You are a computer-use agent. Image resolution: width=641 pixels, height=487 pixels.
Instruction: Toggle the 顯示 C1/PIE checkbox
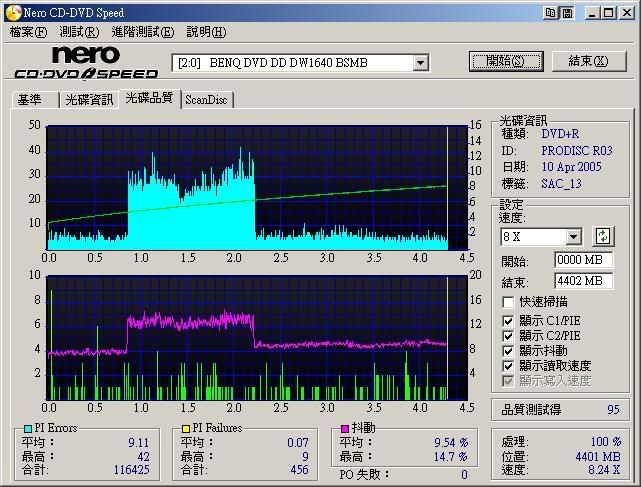point(509,321)
